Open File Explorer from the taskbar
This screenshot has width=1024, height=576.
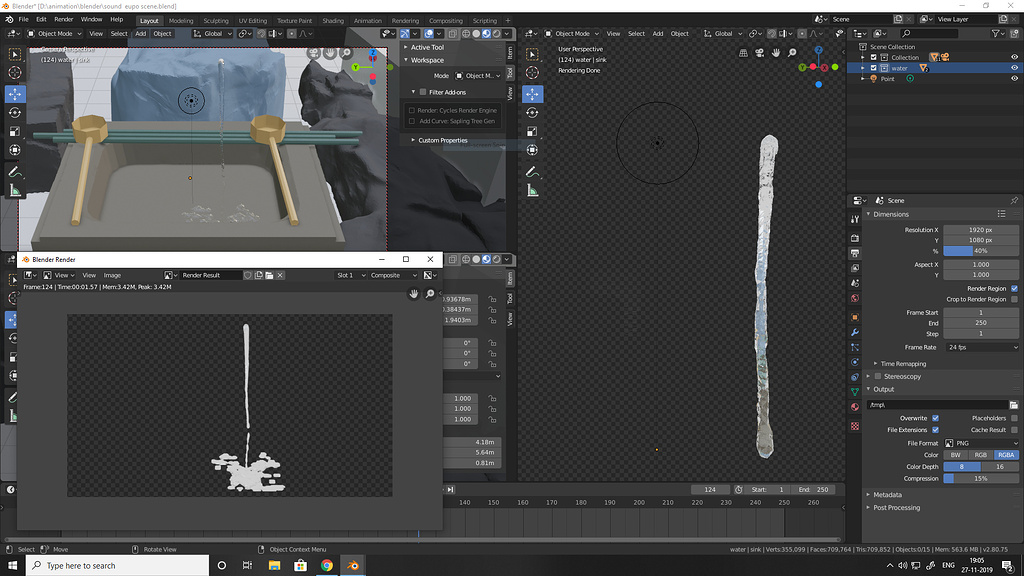(x=274, y=566)
